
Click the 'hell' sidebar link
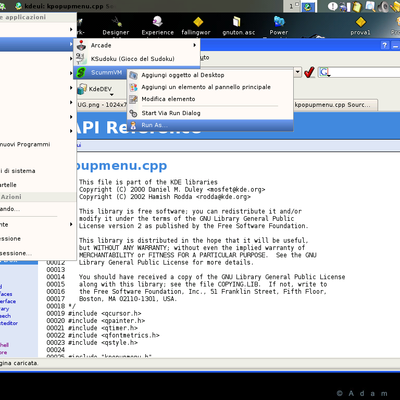(x=4, y=345)
